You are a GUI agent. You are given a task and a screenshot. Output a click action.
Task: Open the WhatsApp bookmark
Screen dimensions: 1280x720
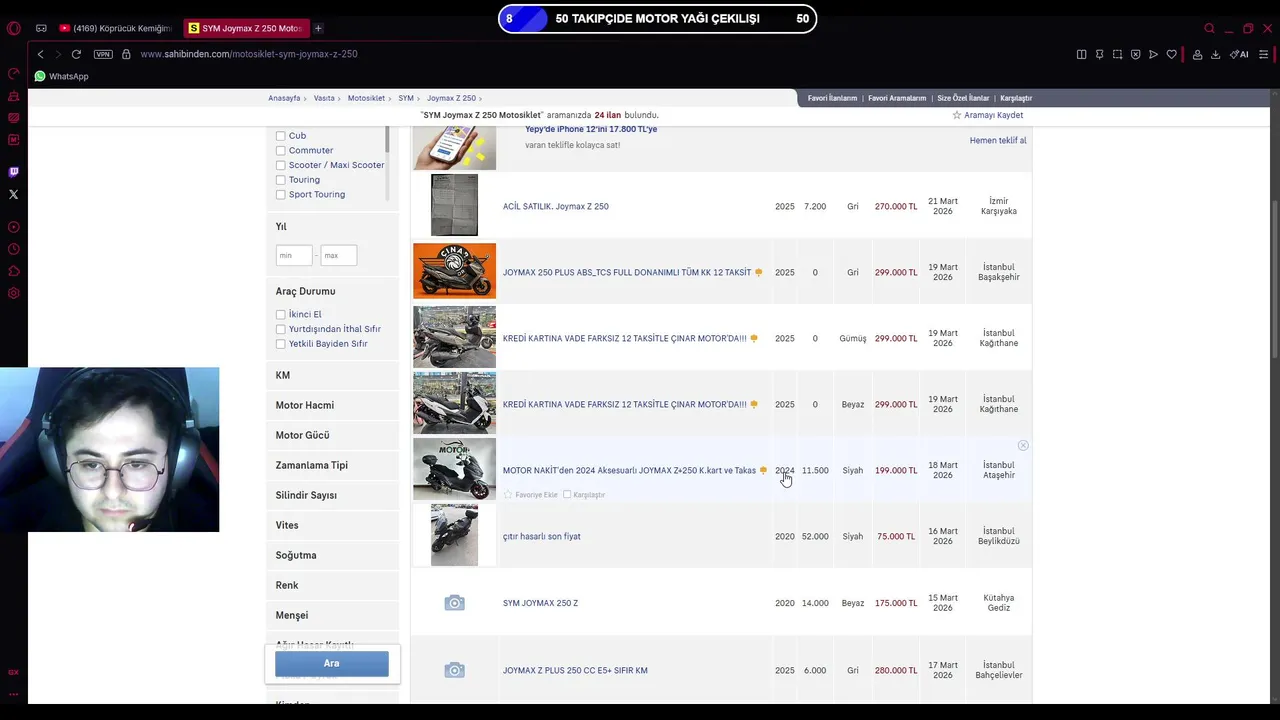click(61, 76)
